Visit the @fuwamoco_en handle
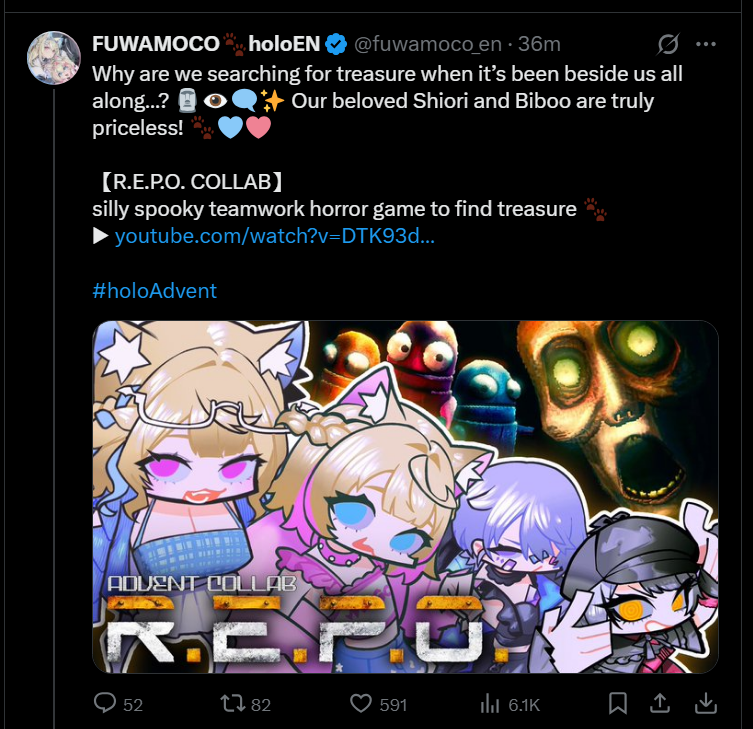The image size is (753, 729). pyautogui.click(x=428, y=44)
